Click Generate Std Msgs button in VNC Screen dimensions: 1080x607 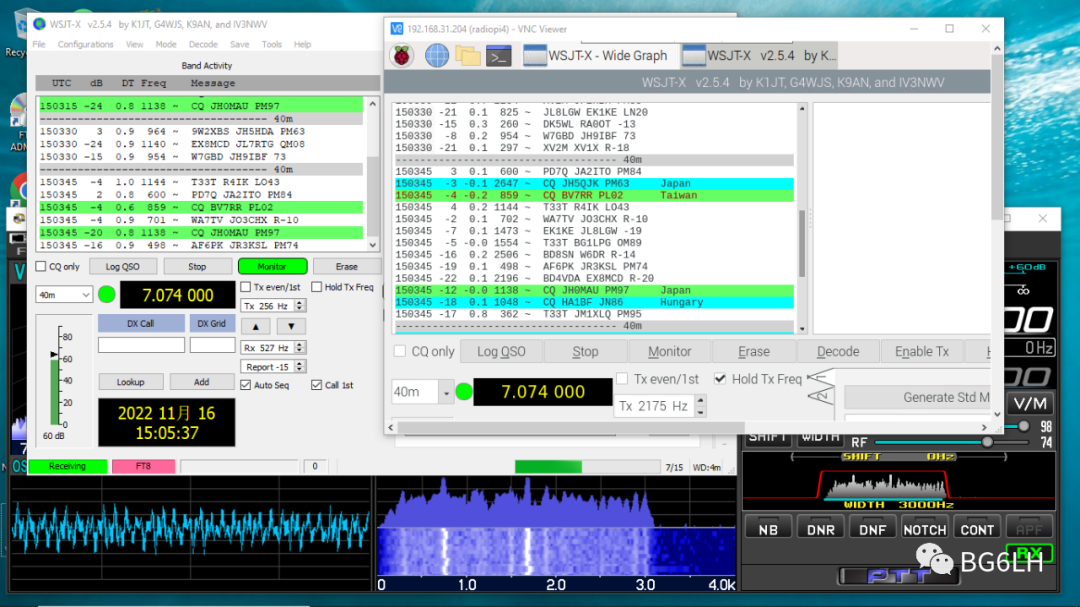pyautogui.click(x=917, y=398)
